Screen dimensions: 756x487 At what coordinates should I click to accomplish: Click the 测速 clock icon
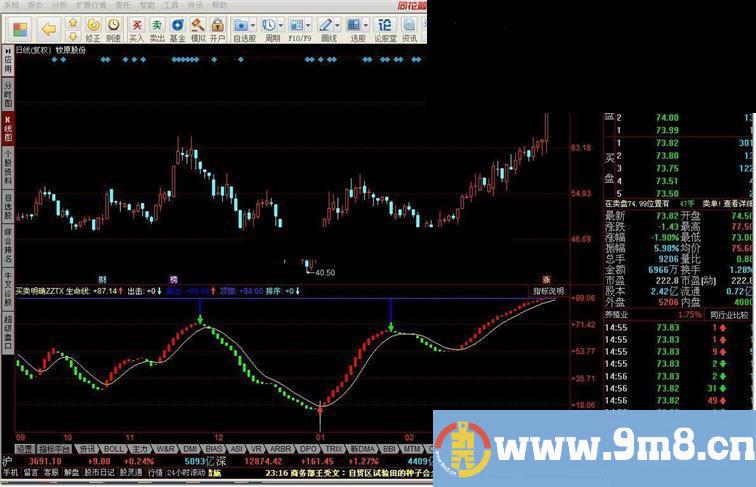[113, 27]
